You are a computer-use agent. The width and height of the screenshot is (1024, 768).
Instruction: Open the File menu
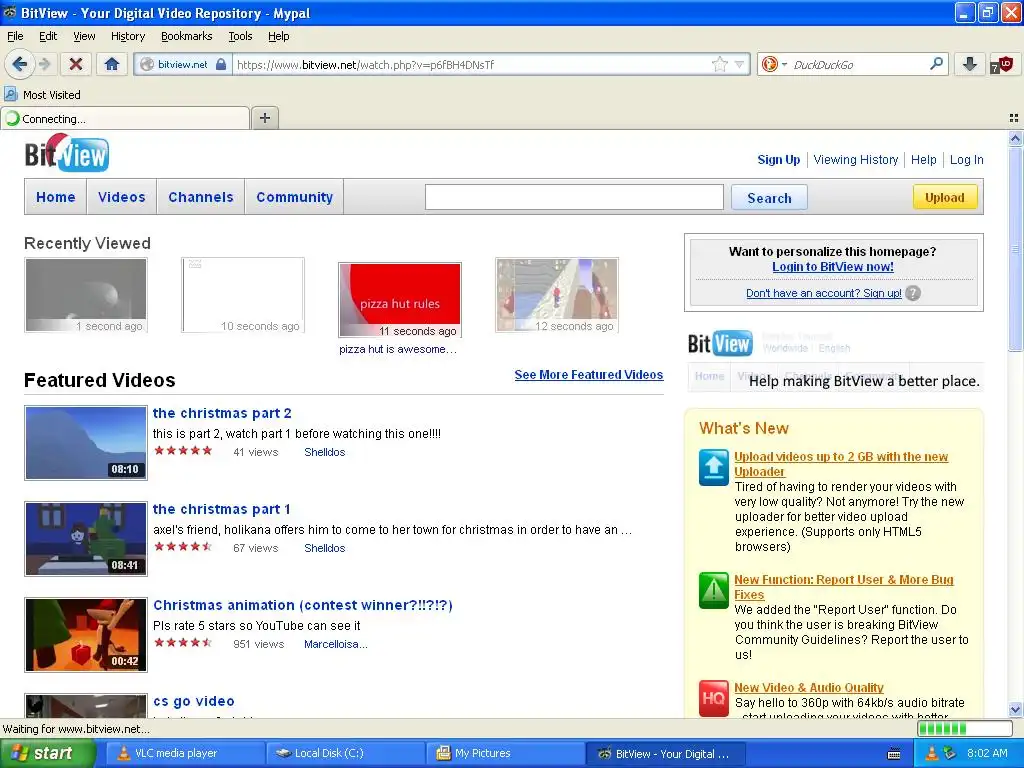click(x=15, y=36)
